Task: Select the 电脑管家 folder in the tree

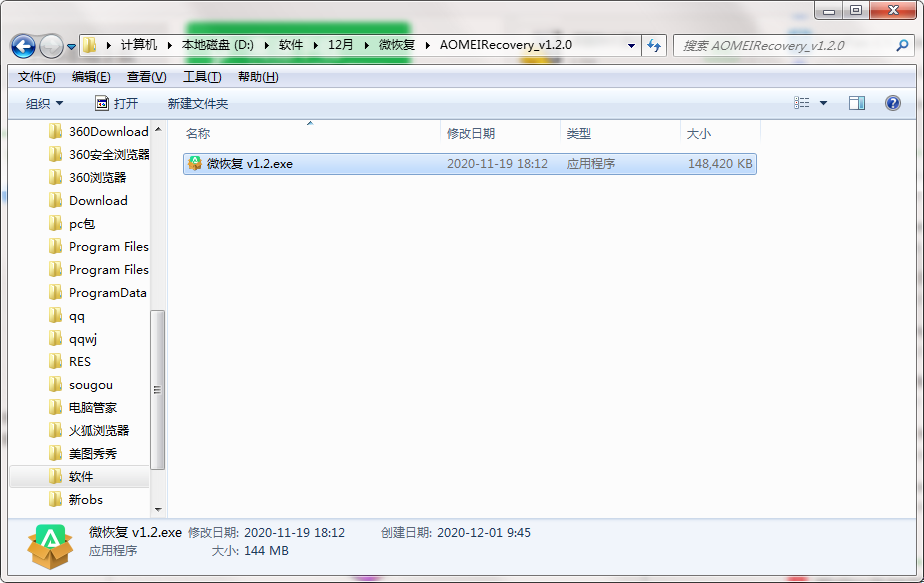Action: pos(93,408)
